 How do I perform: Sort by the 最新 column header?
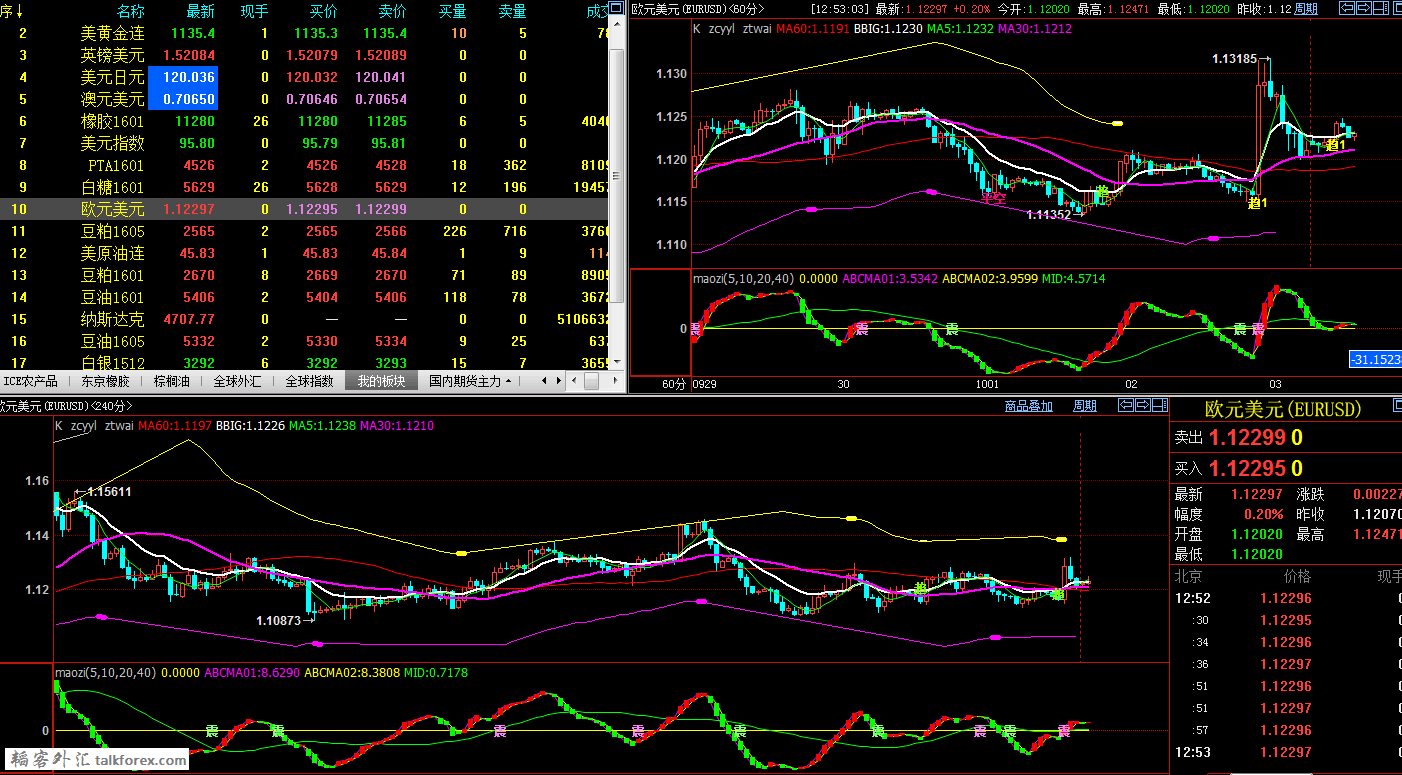(201, 12)
